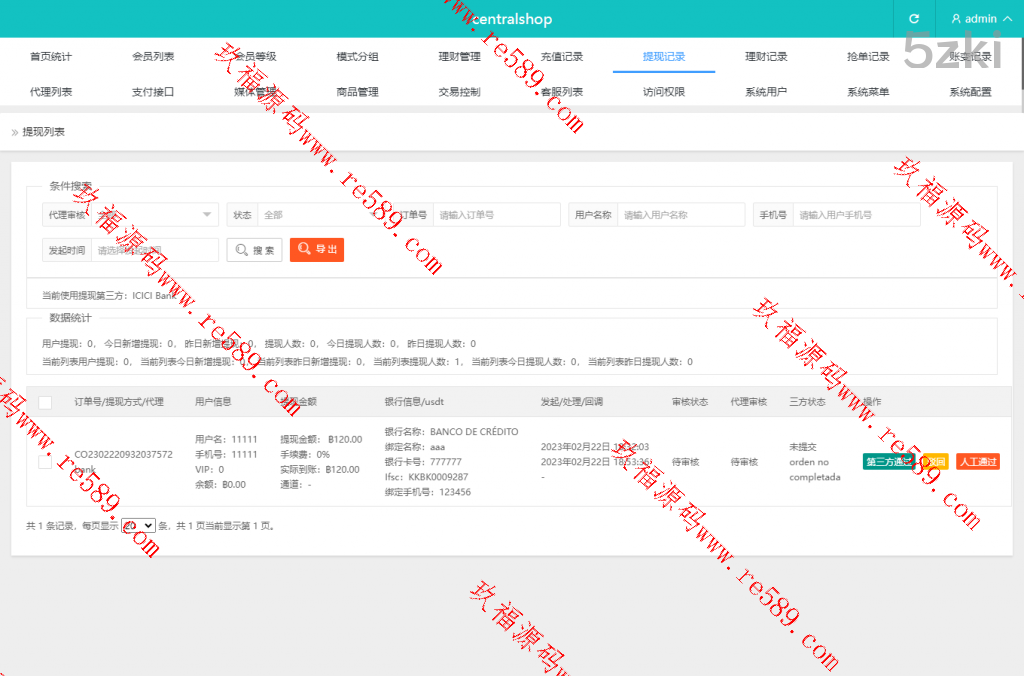Open the 充值记录 menu item
This screenshot has height=676, width=1024.
pyautogui.click(x=561, y=57)
